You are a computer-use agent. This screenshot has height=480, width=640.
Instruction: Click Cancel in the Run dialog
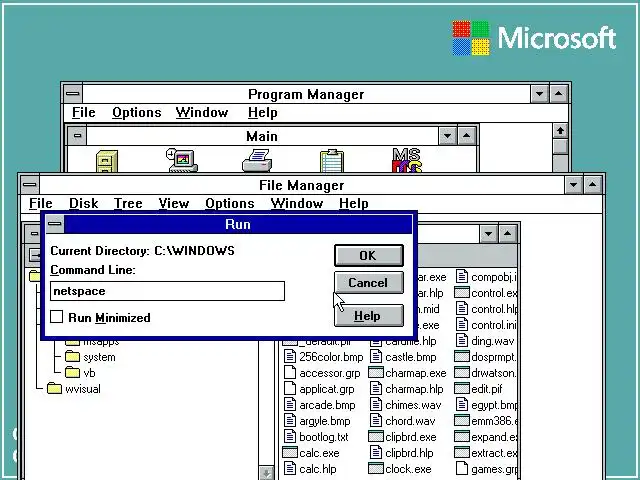click(369, 282)
